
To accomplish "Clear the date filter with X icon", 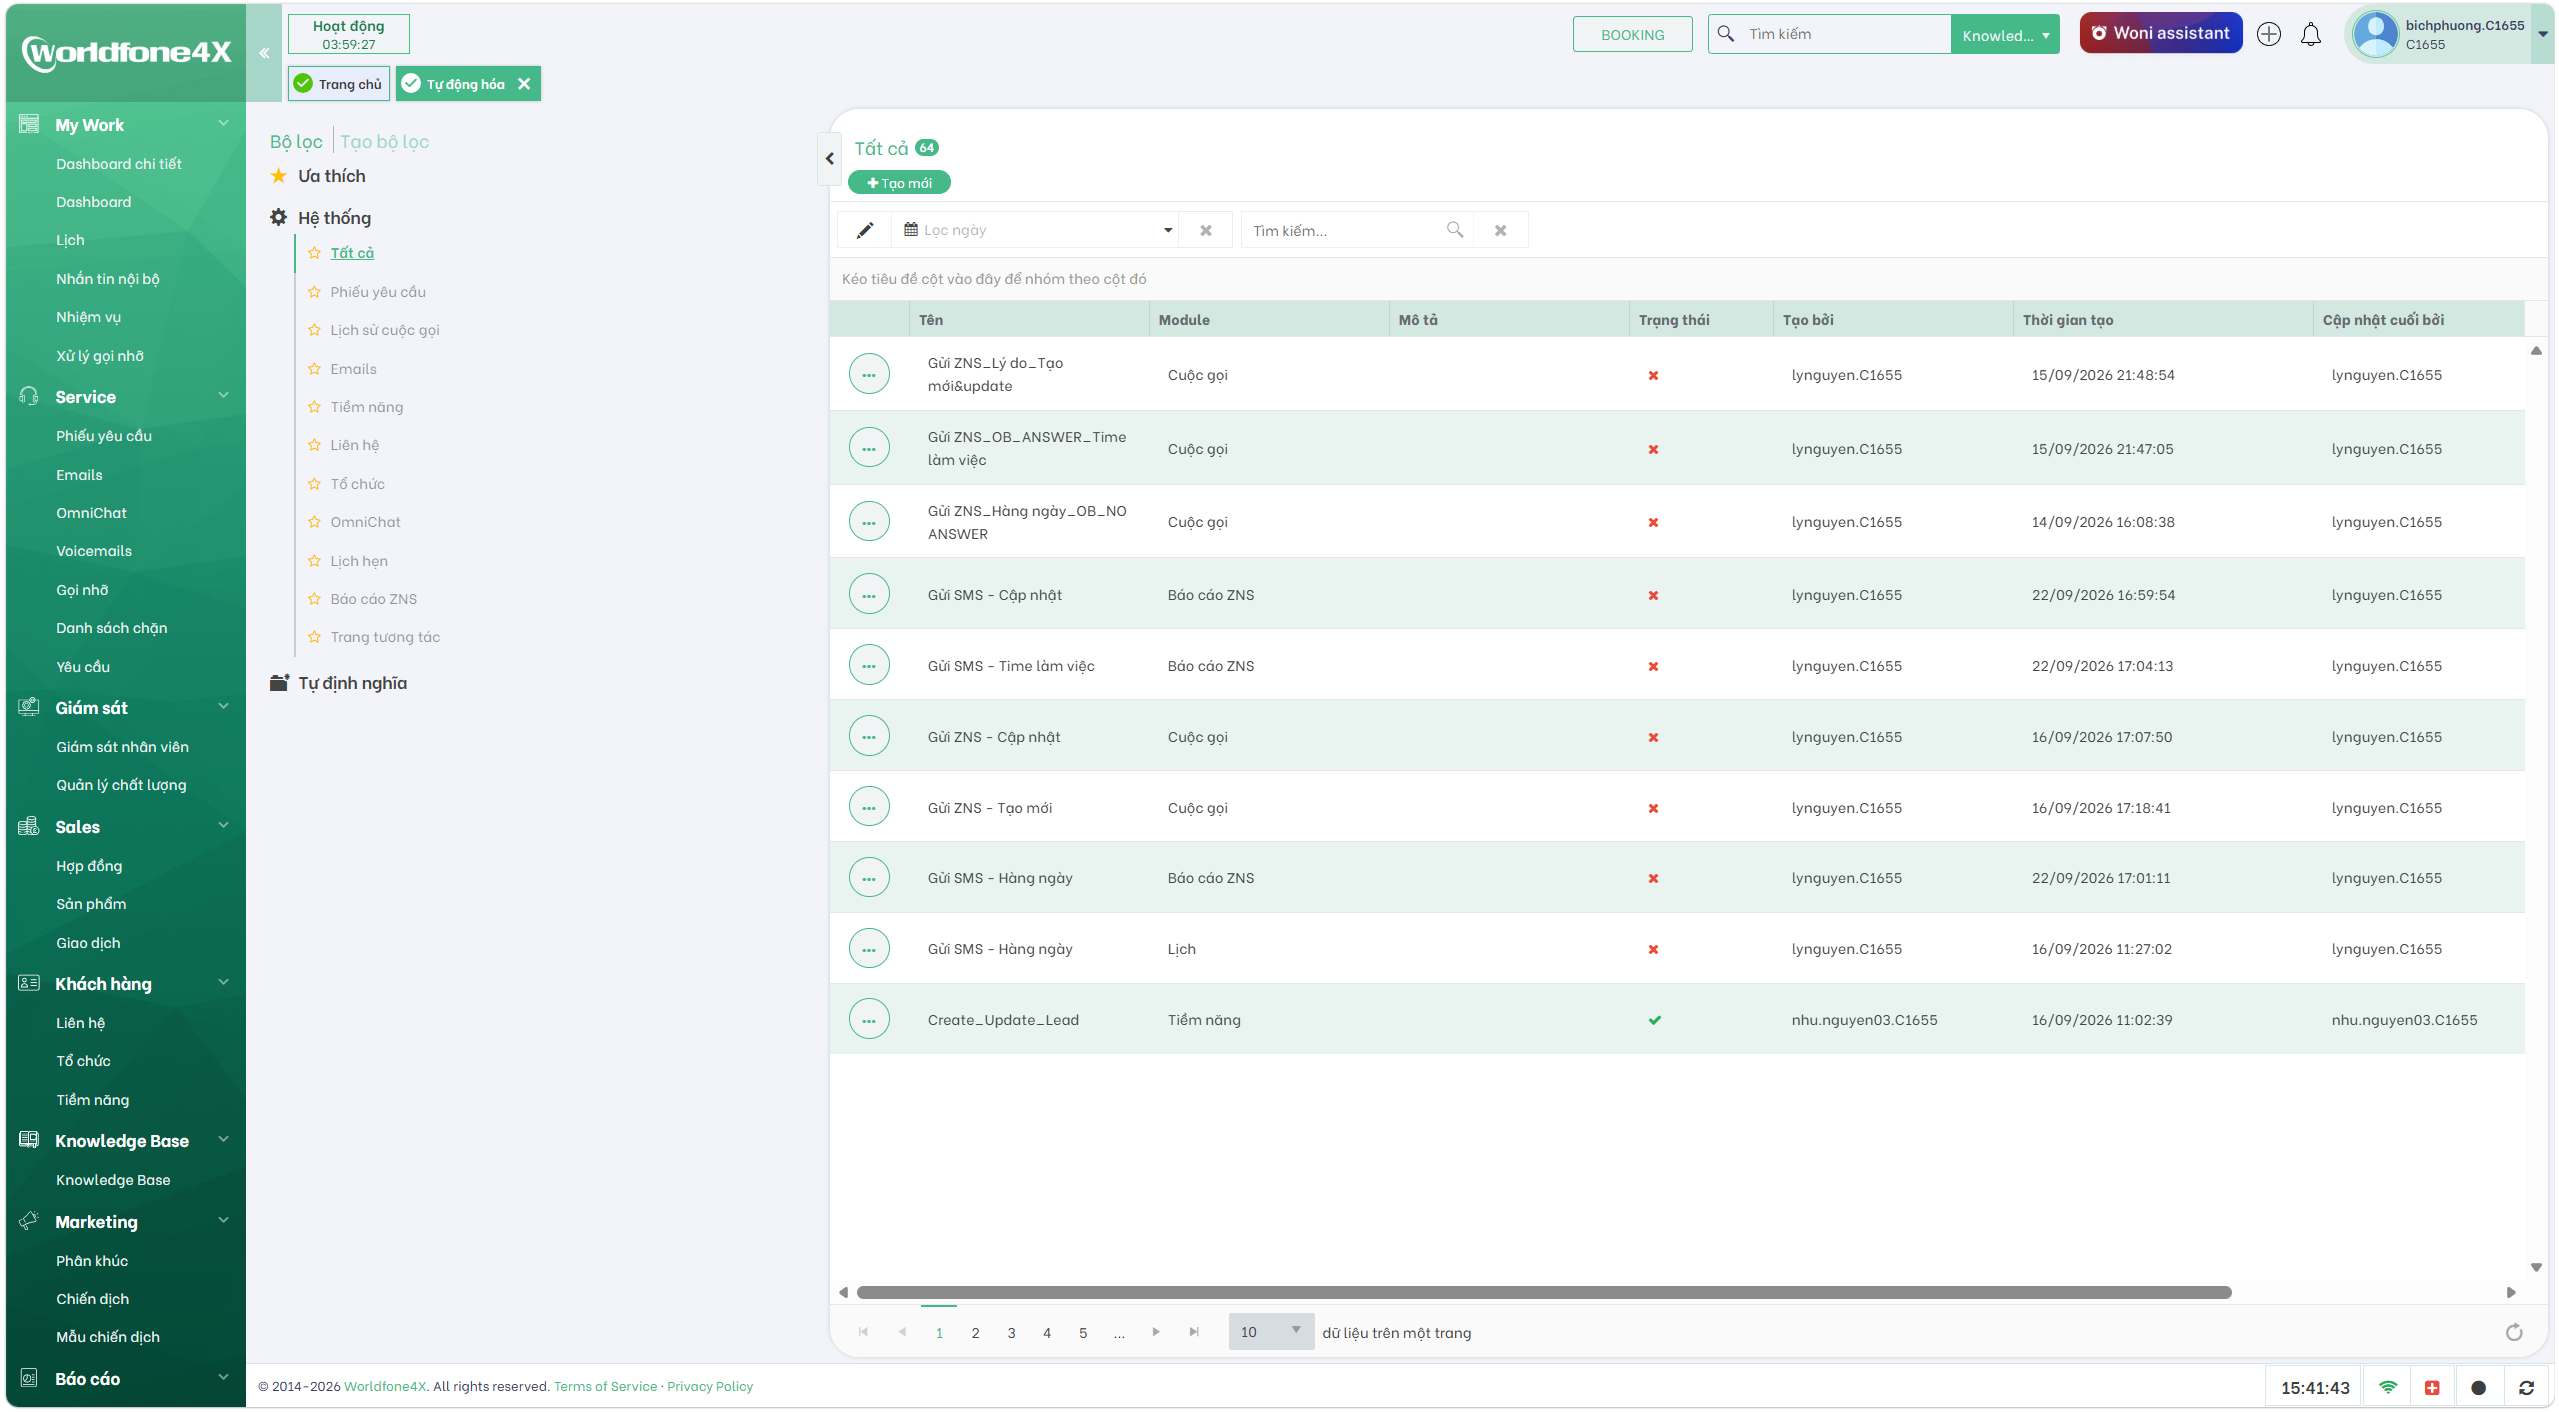I will (x=1206, y=230).
